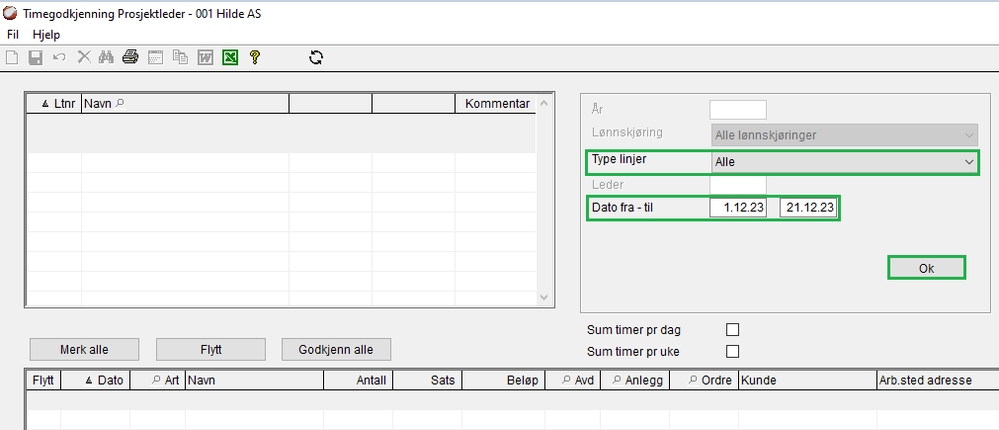Refresh using the circular arrows icon
Screen dimensions: 999x430
[x=316, y=57]
